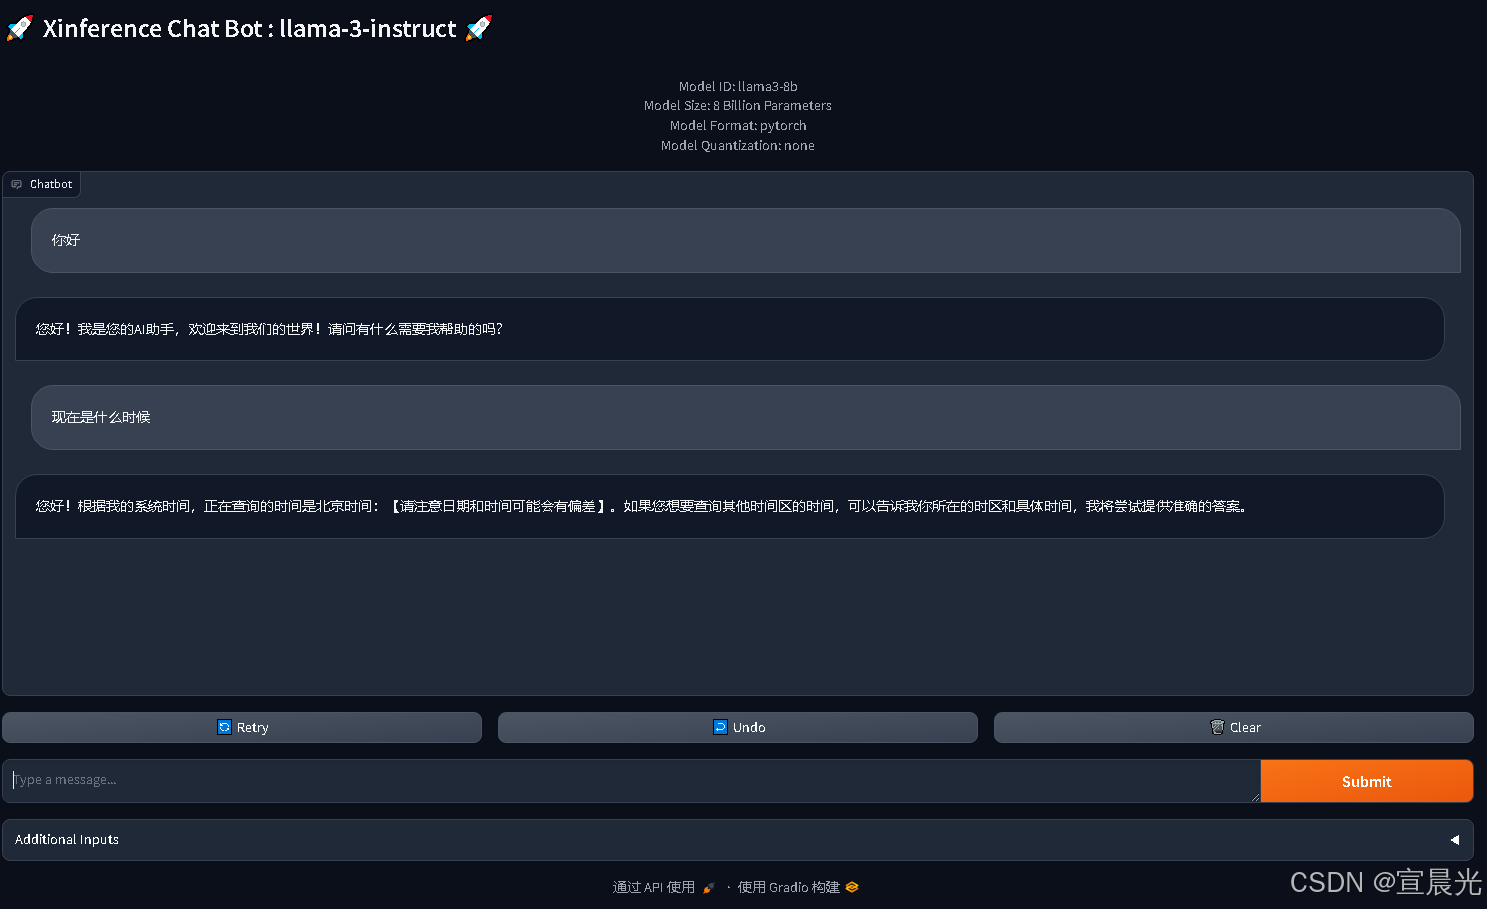Collapse the Additional Inputs disclosure triangle
Image resolution: width=1487 pixels, height=909 pixels.
point(1455,840)
